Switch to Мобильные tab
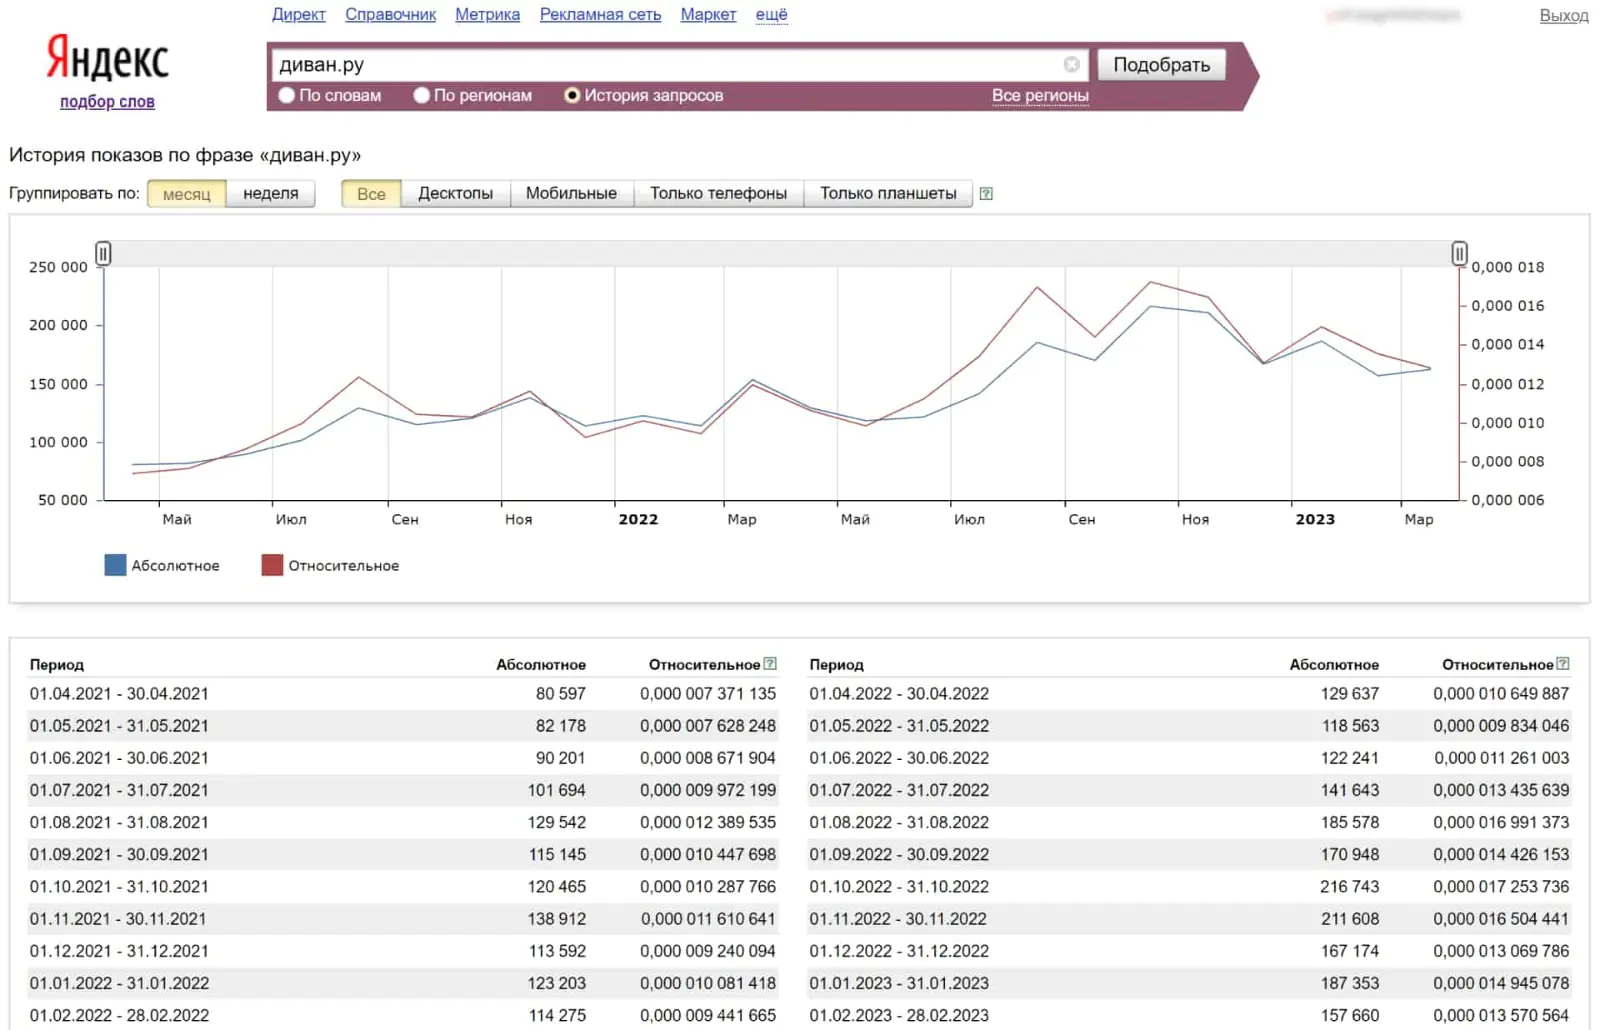The height and width of the screenshot is (1030, 1600). click(x=572, y=194)
